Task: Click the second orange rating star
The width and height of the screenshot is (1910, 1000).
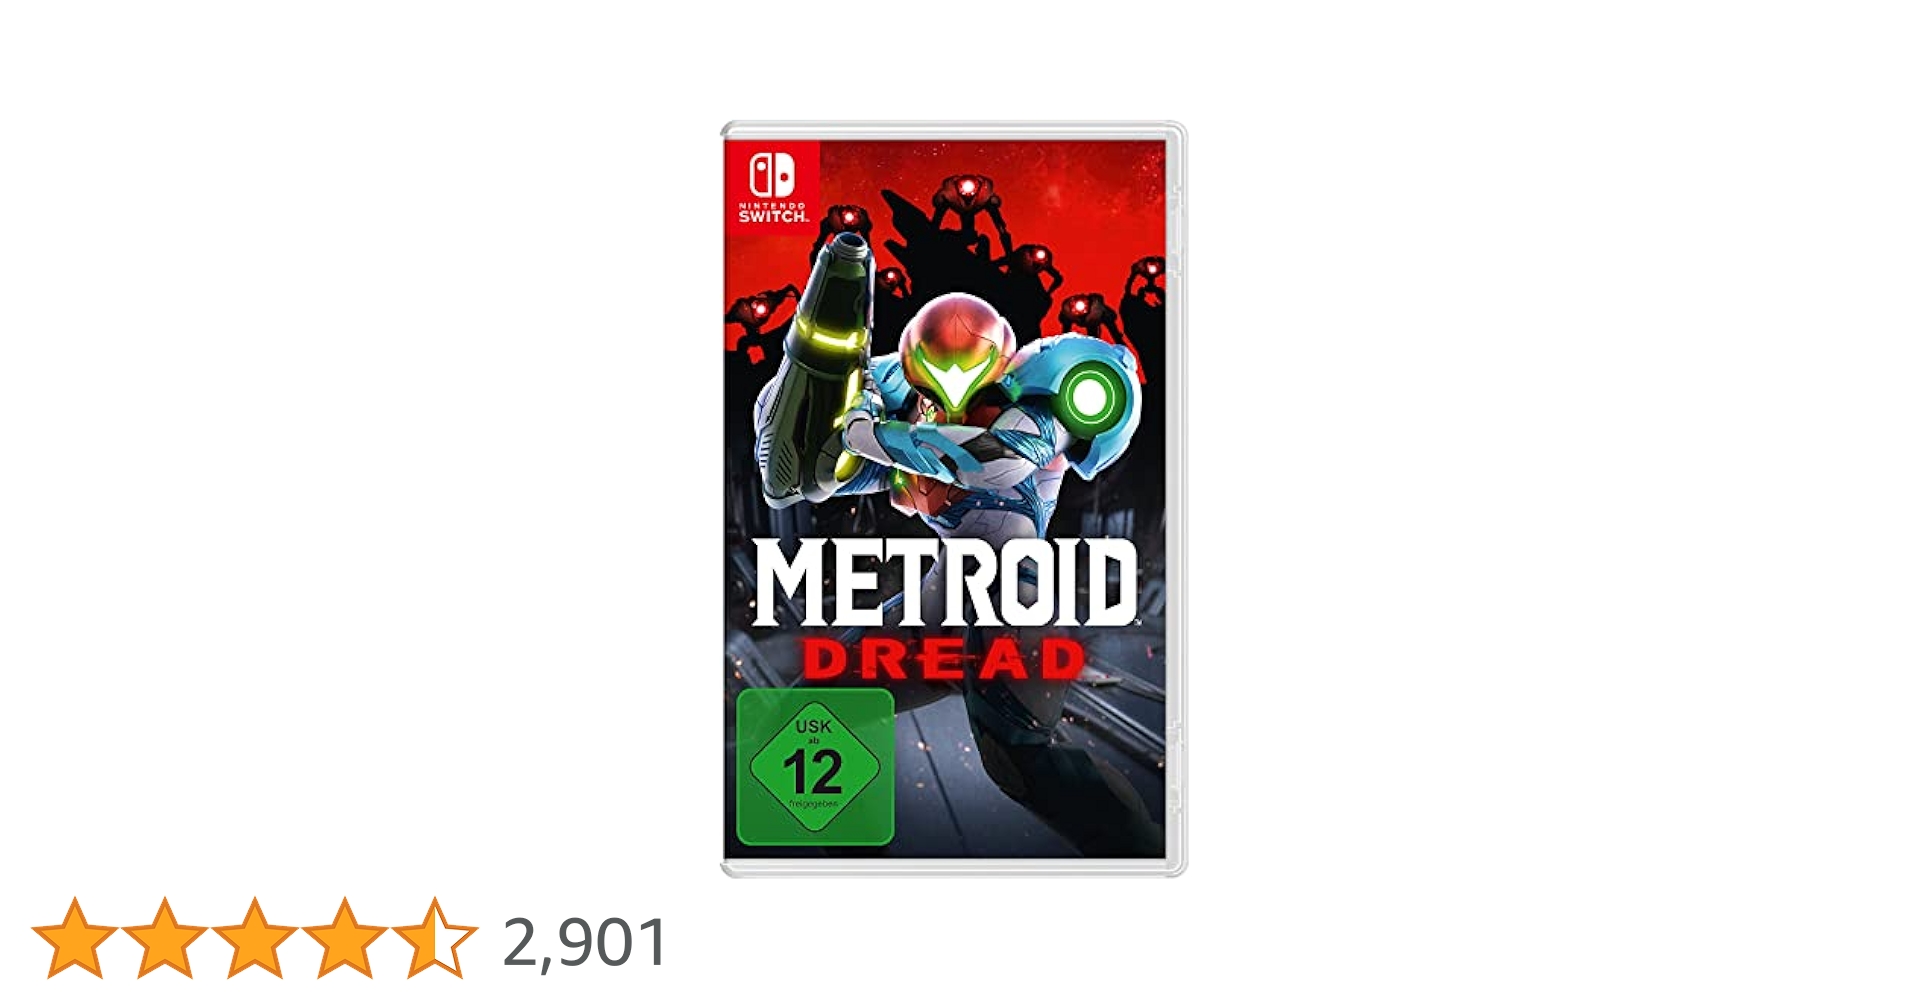Action: (164, 937)
